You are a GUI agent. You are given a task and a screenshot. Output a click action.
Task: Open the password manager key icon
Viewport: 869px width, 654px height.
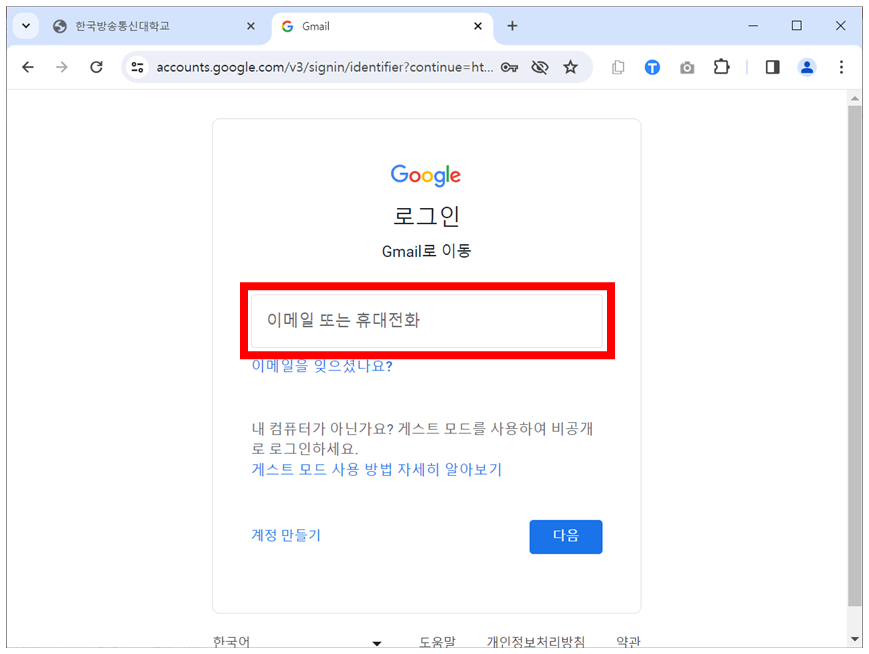509,67
